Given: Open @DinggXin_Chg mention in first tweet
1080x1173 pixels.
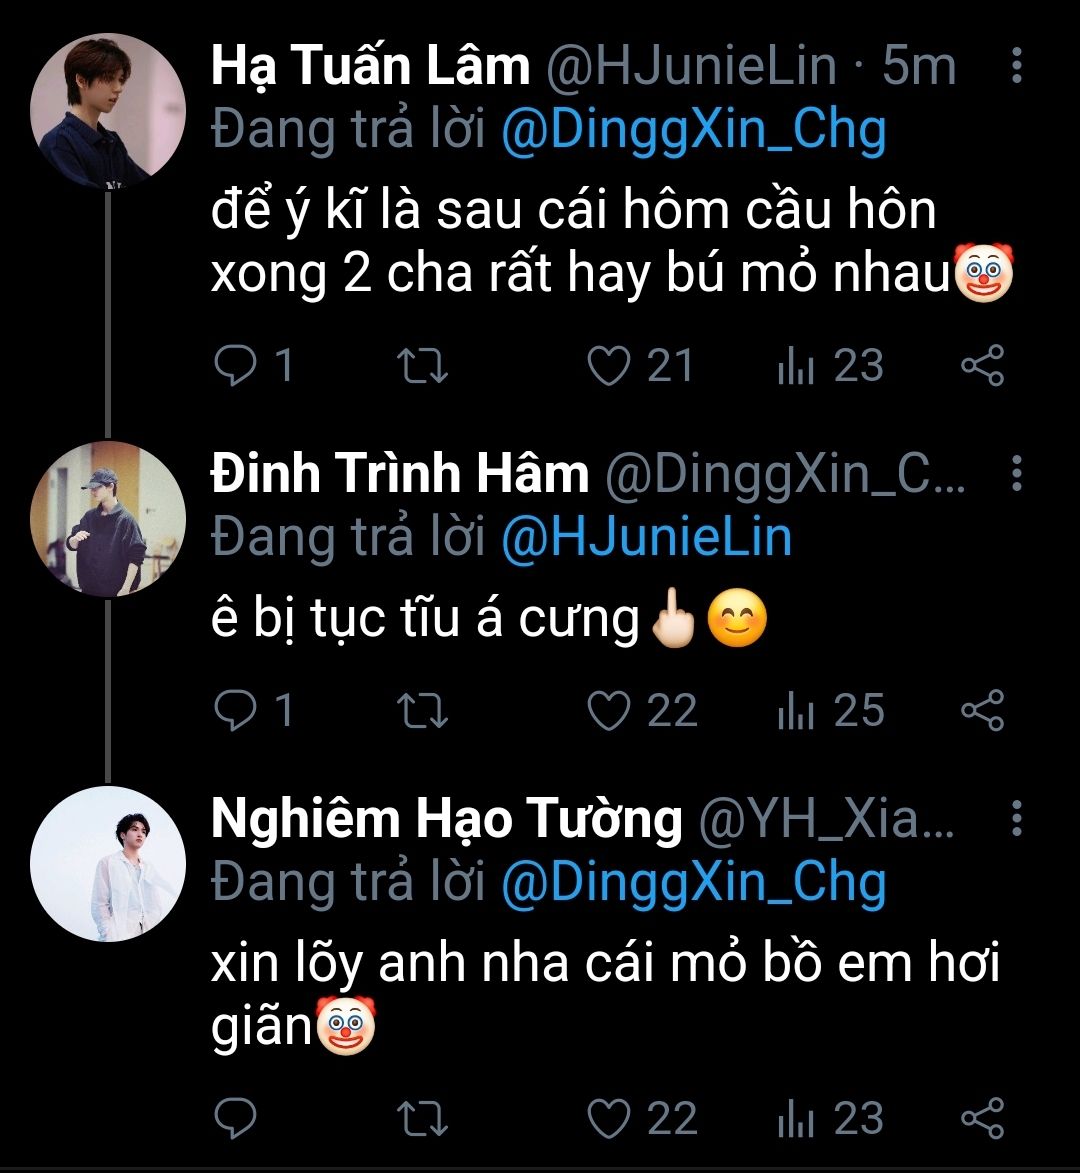Looking at the screenshot, I should pyautogui.click(x=693, y=130).
